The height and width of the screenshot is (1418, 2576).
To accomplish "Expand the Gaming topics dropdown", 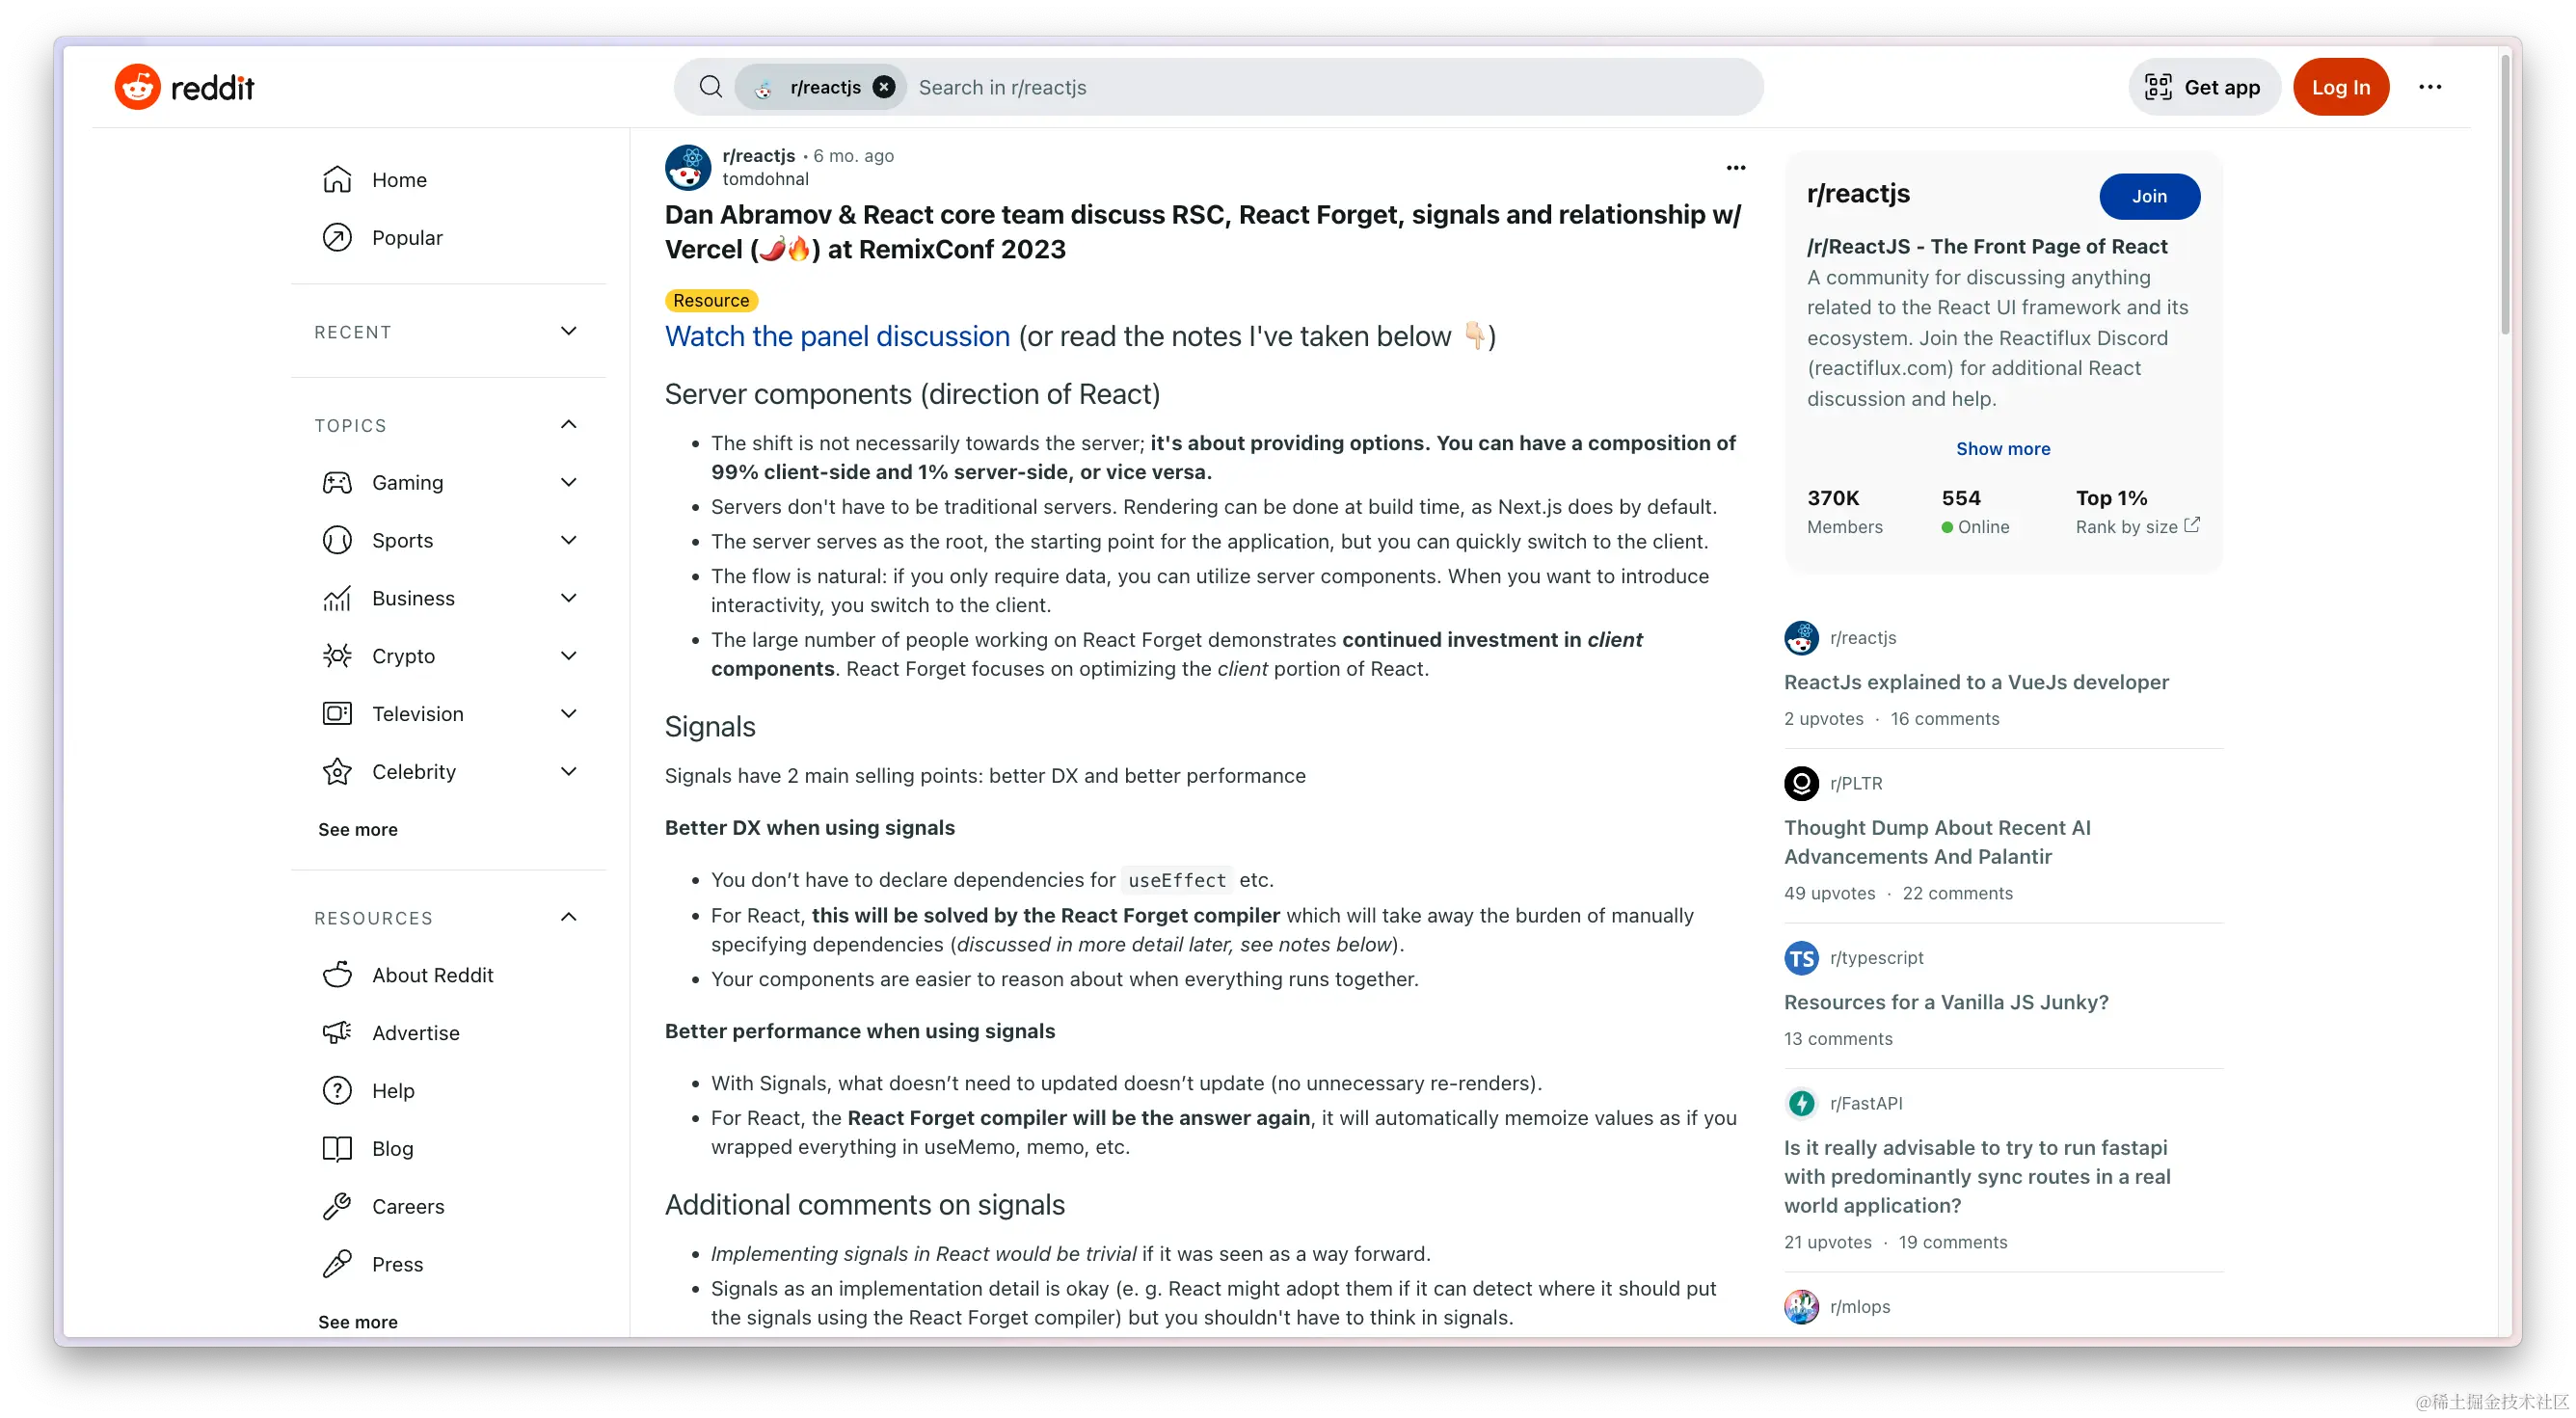I will tap(570, 480).
